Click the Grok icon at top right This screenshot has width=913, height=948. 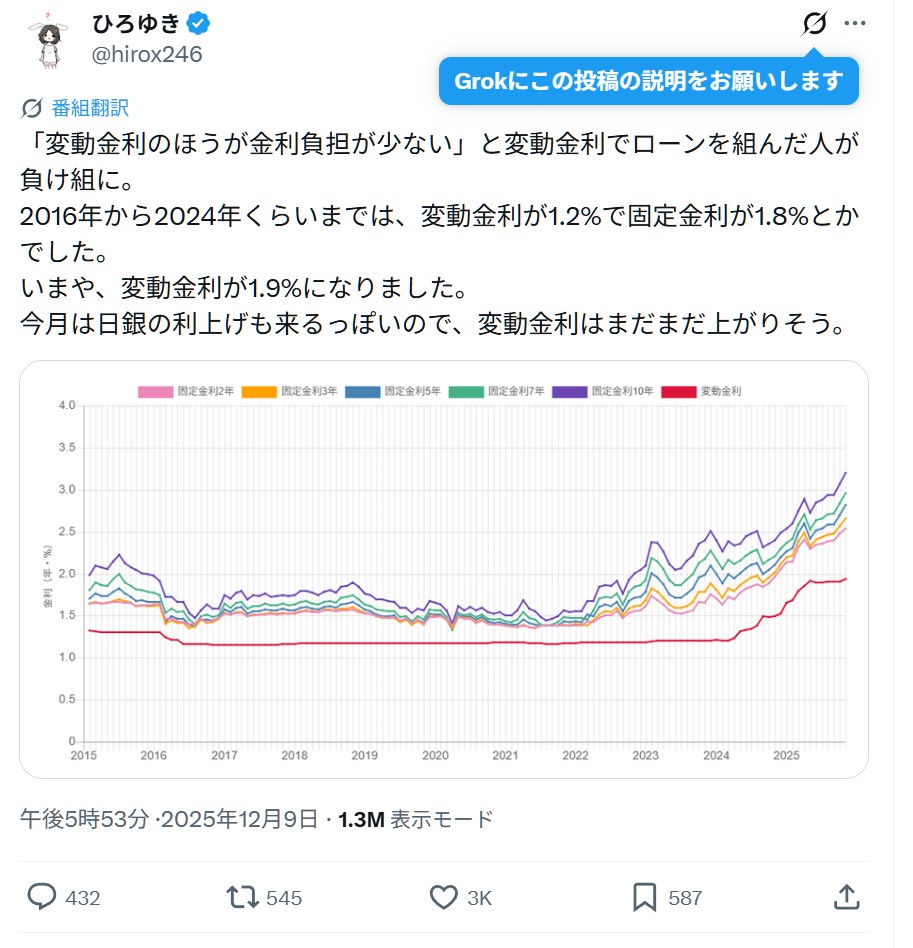click(815, 24)
